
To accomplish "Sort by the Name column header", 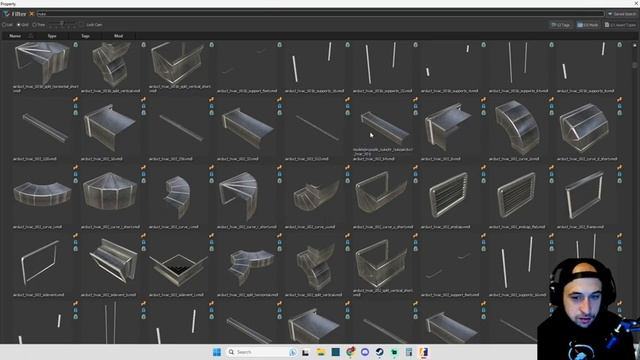I will [15, 36].
